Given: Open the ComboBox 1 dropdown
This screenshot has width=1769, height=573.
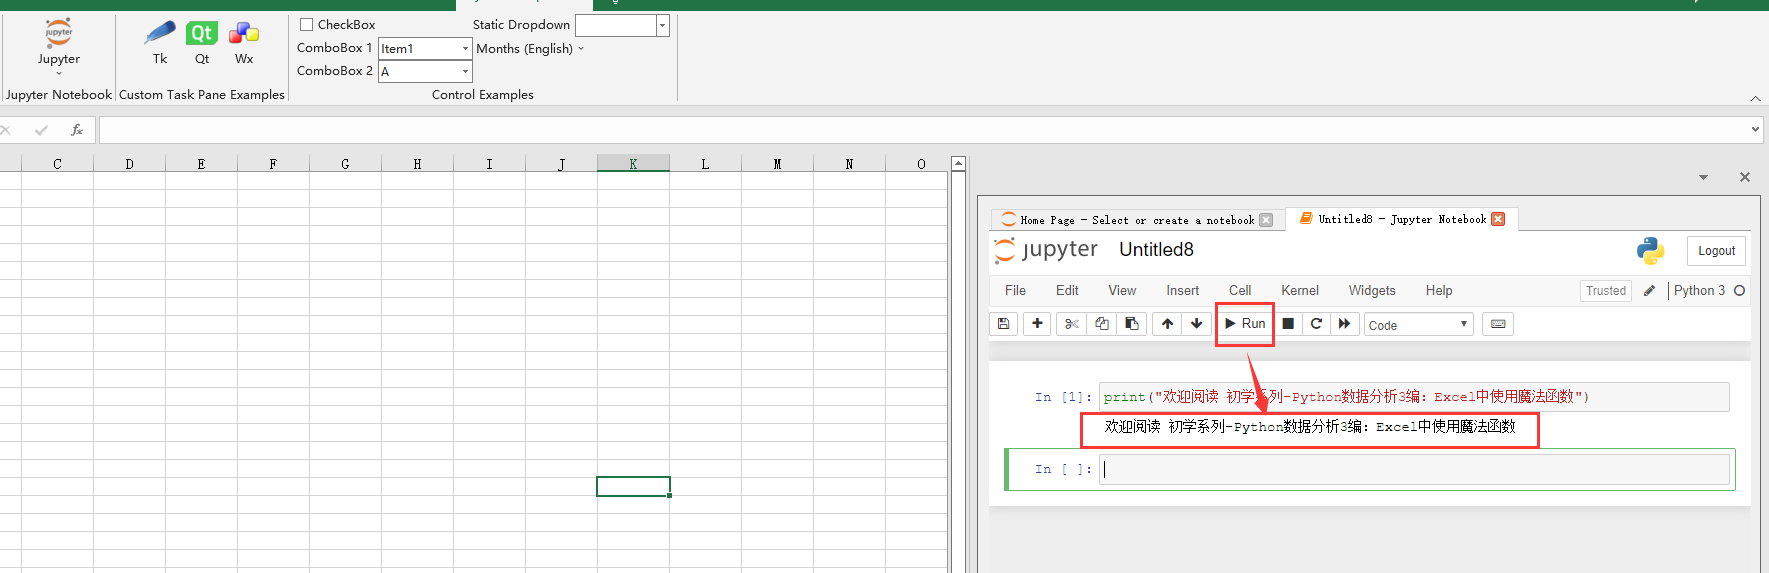Looking at the screenshot, I should tap(465, 48).
